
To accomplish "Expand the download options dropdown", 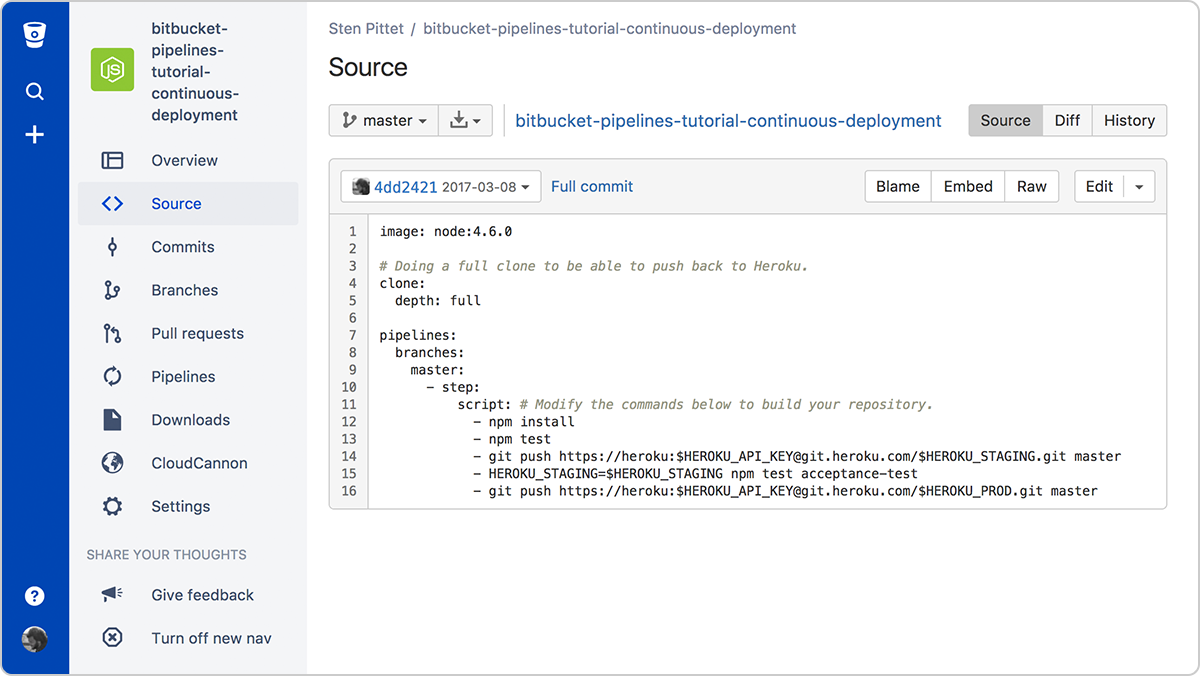I will pyautogui.click(x=465, y=120).
